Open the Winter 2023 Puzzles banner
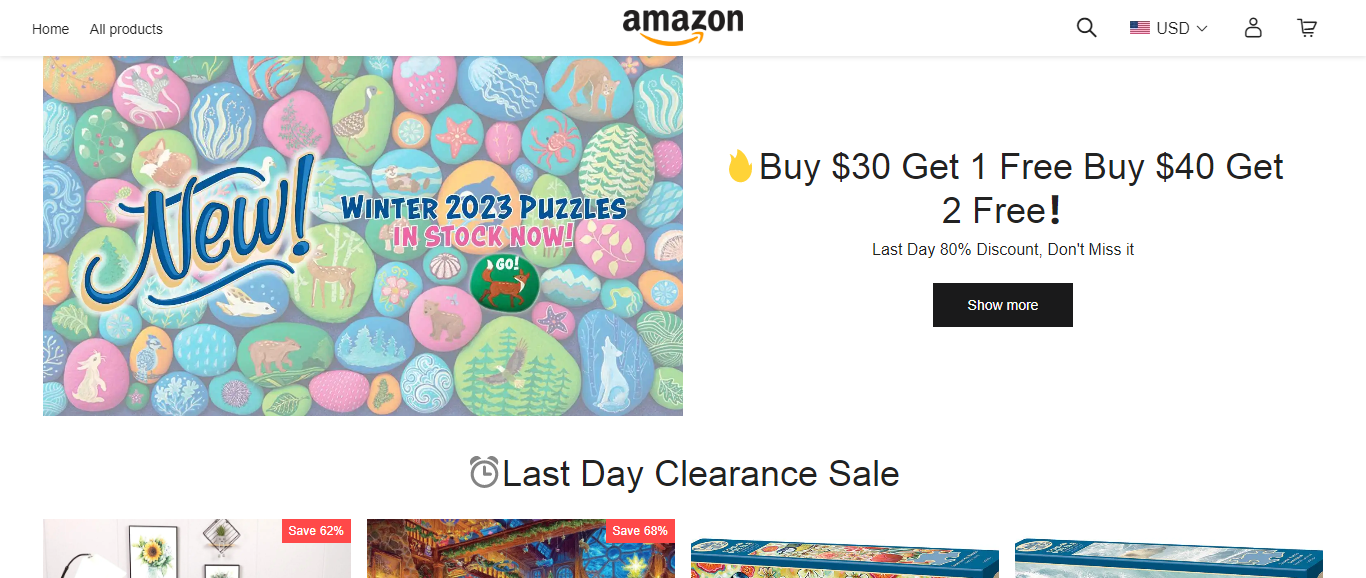1366x578 pixels. pyautogui.click(x=363, y=236)
